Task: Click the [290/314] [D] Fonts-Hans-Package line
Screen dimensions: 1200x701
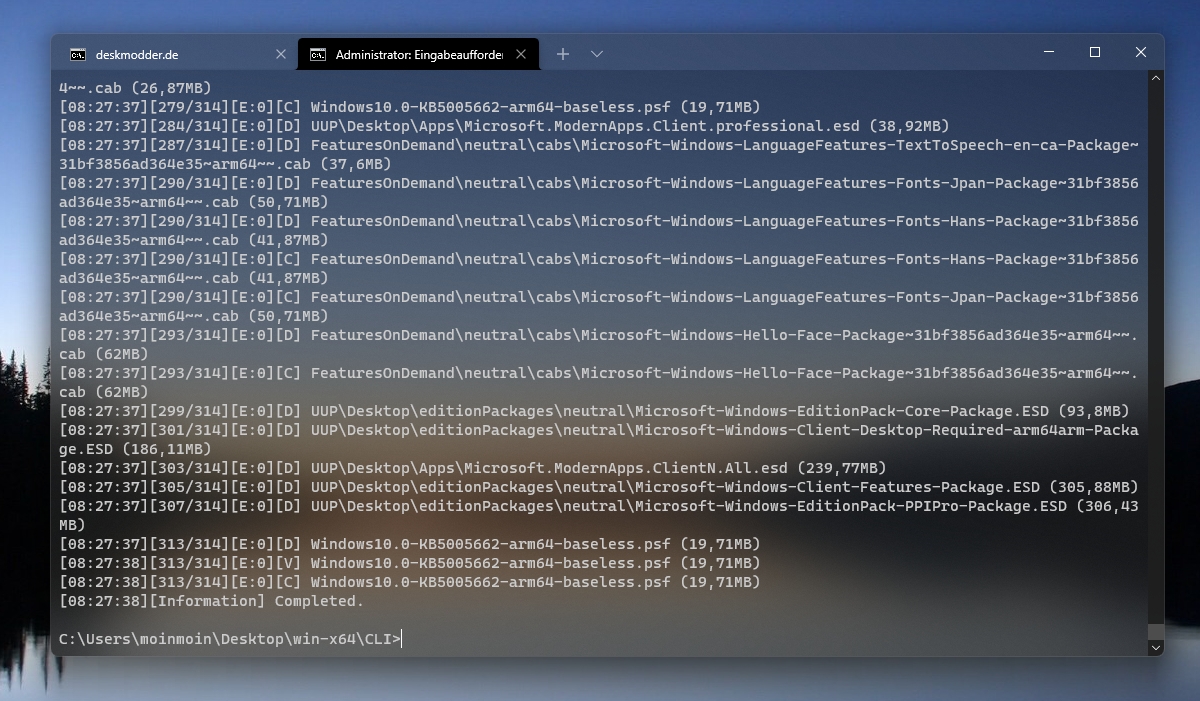Action: coord(599,230)
